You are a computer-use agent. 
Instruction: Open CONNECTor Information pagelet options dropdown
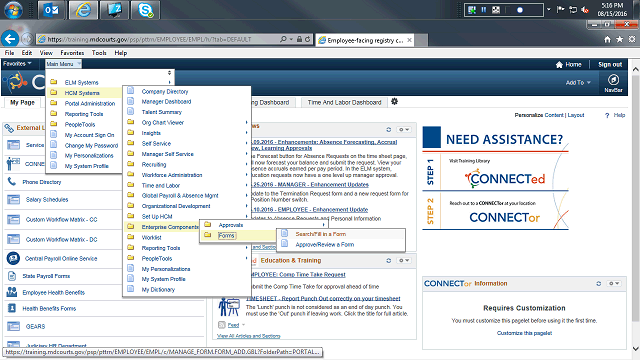pos(614,283)
